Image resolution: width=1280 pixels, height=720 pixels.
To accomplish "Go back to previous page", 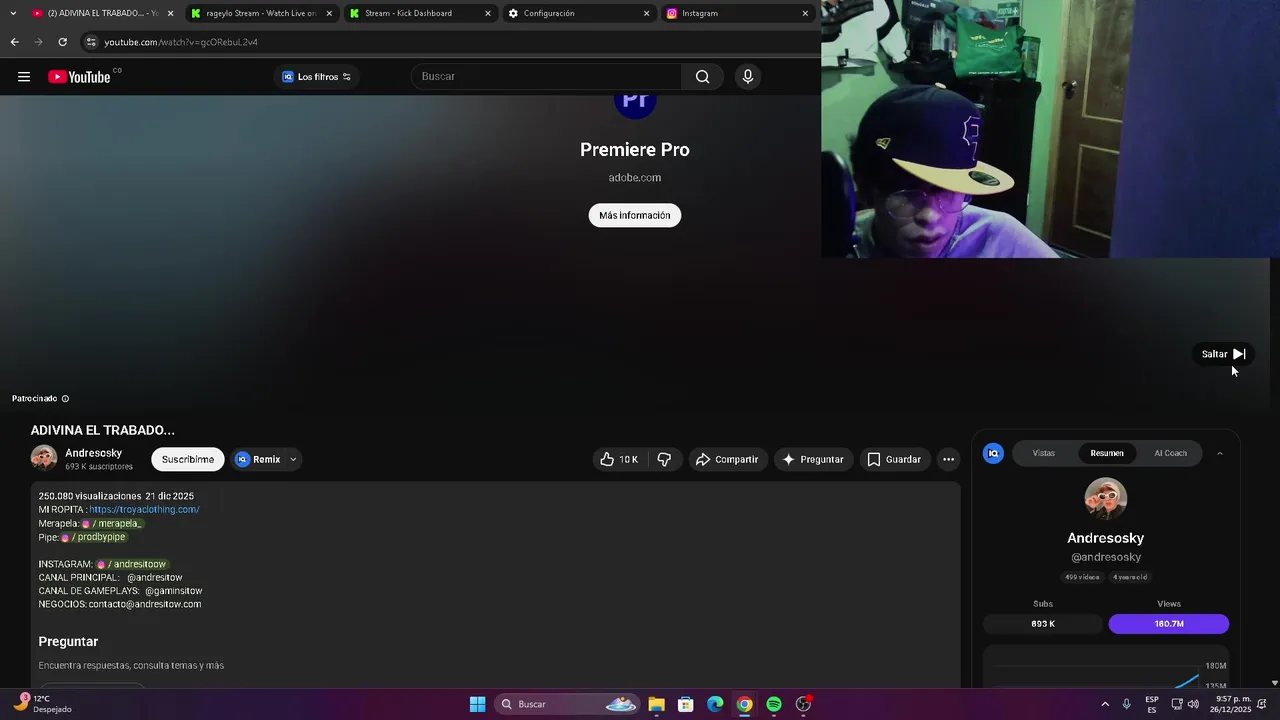I will click(x=14, y=42).
